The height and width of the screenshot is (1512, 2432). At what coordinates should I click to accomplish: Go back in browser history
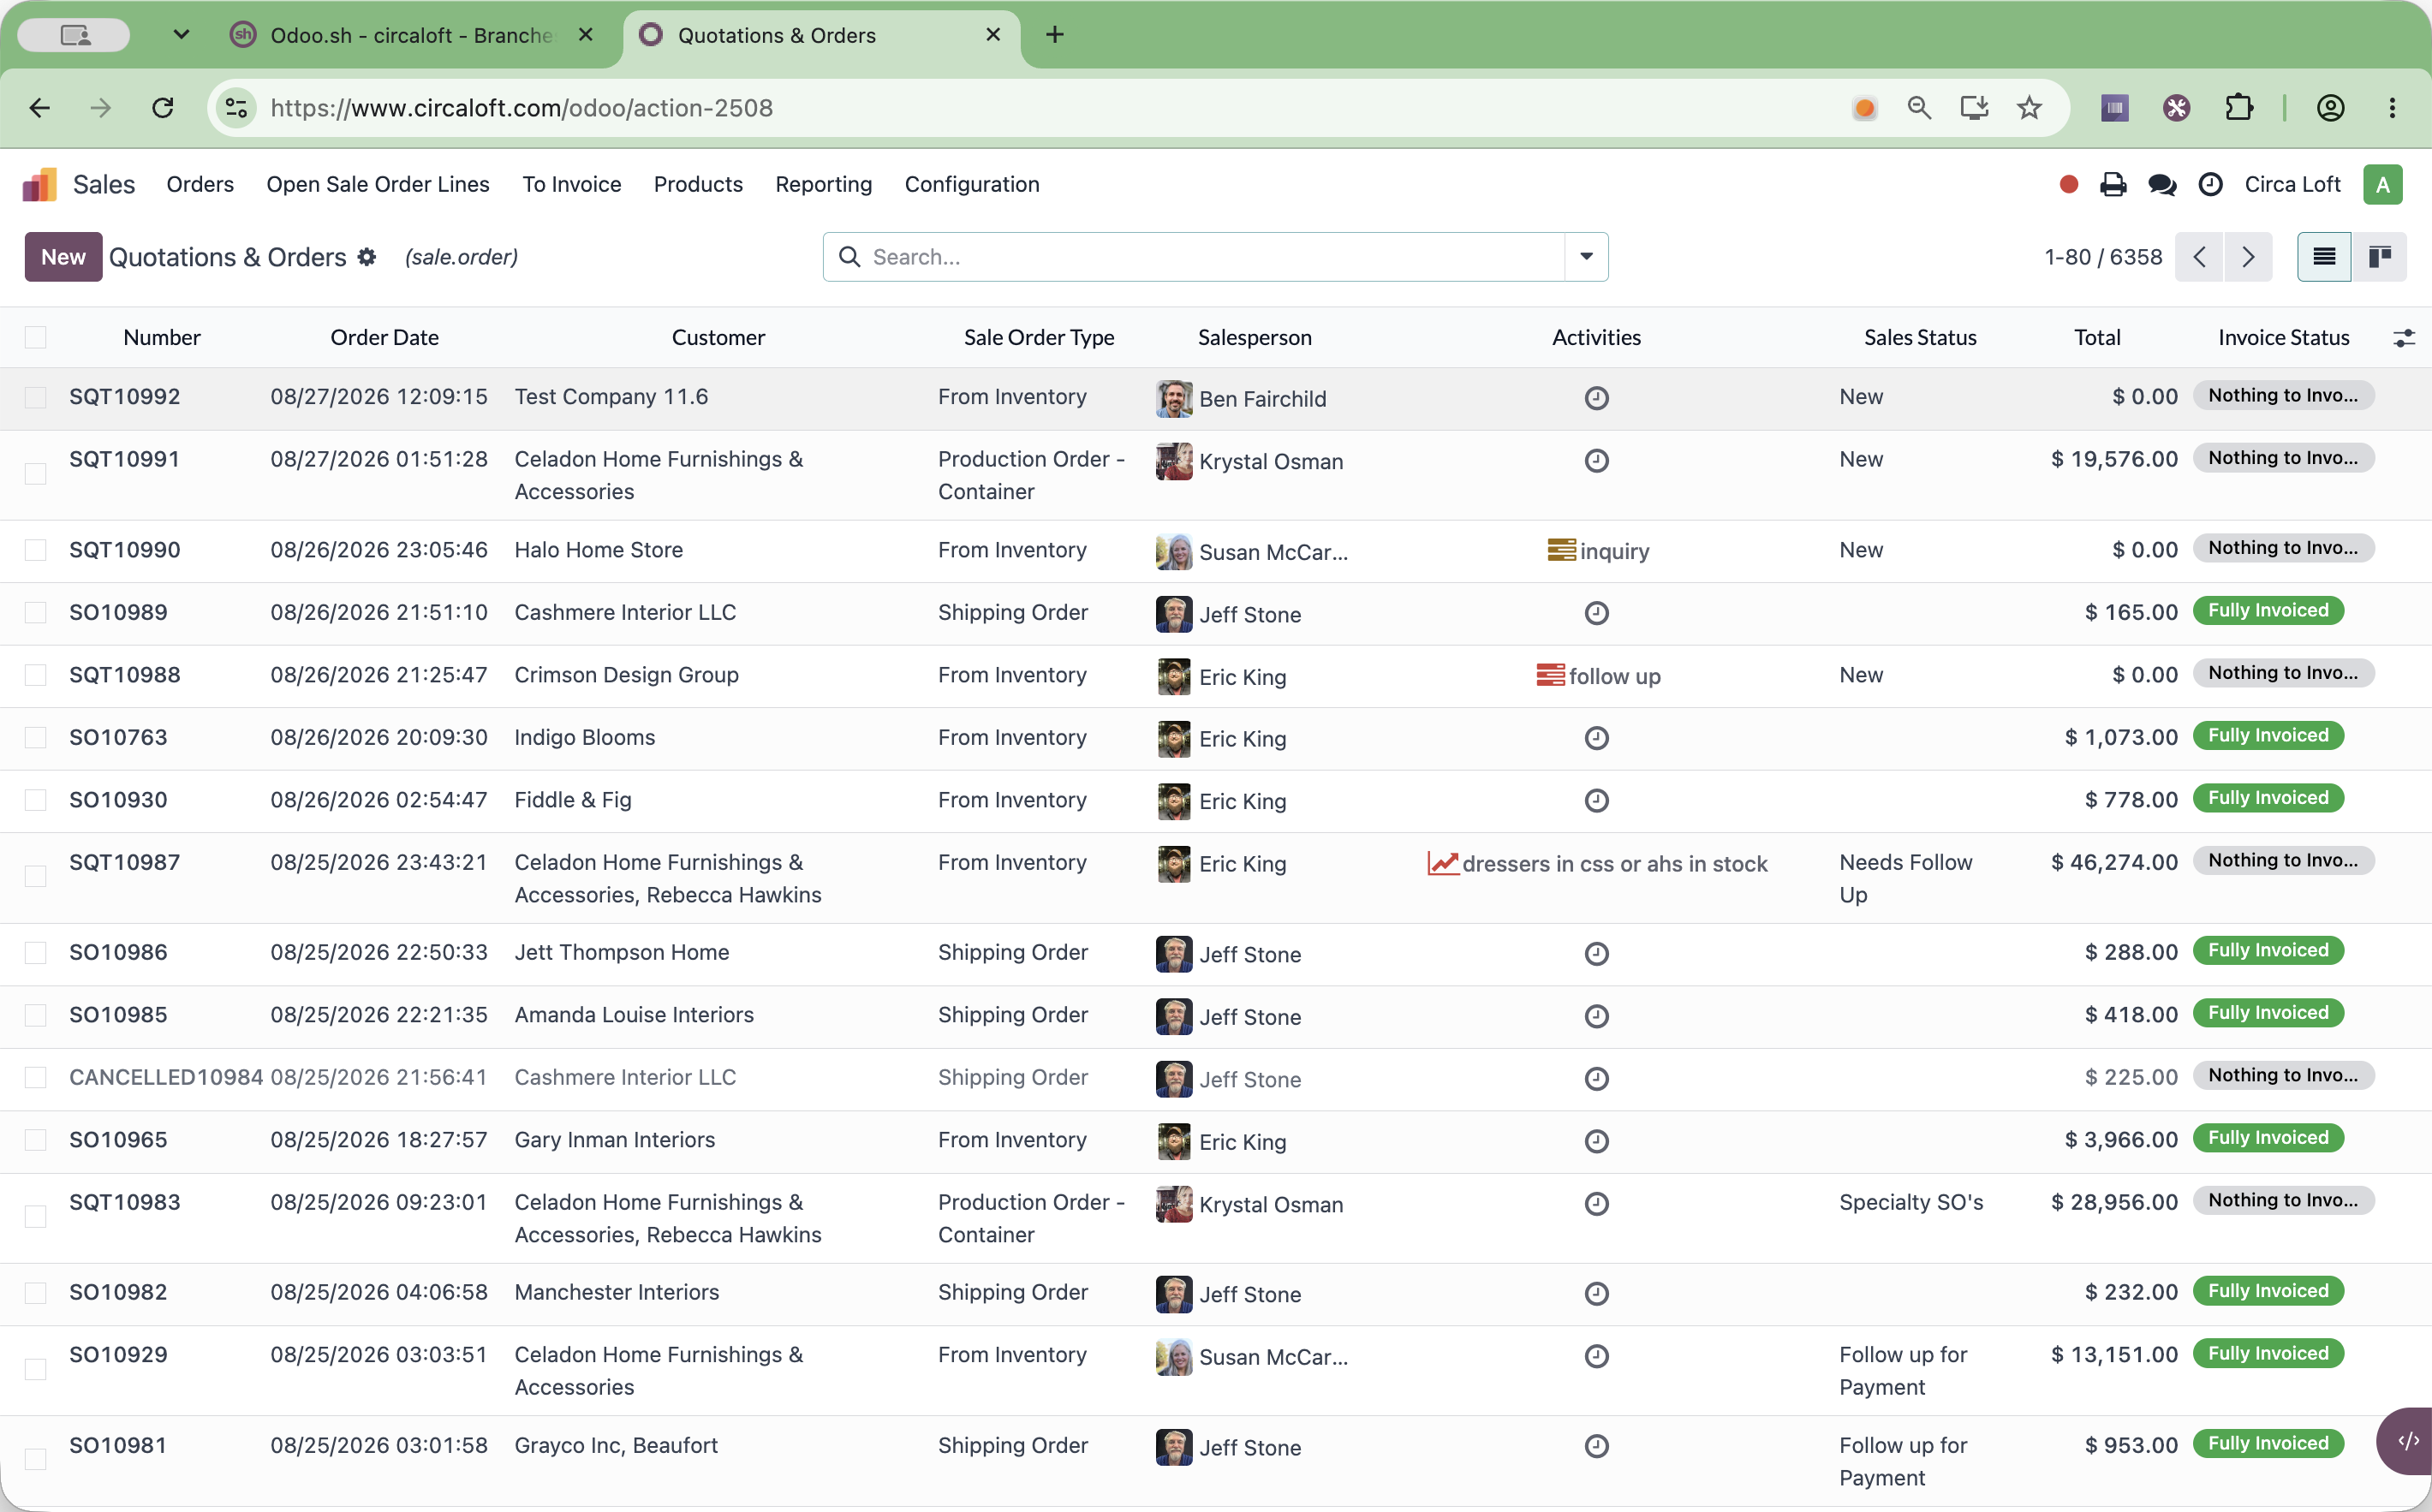coord(40,108)
